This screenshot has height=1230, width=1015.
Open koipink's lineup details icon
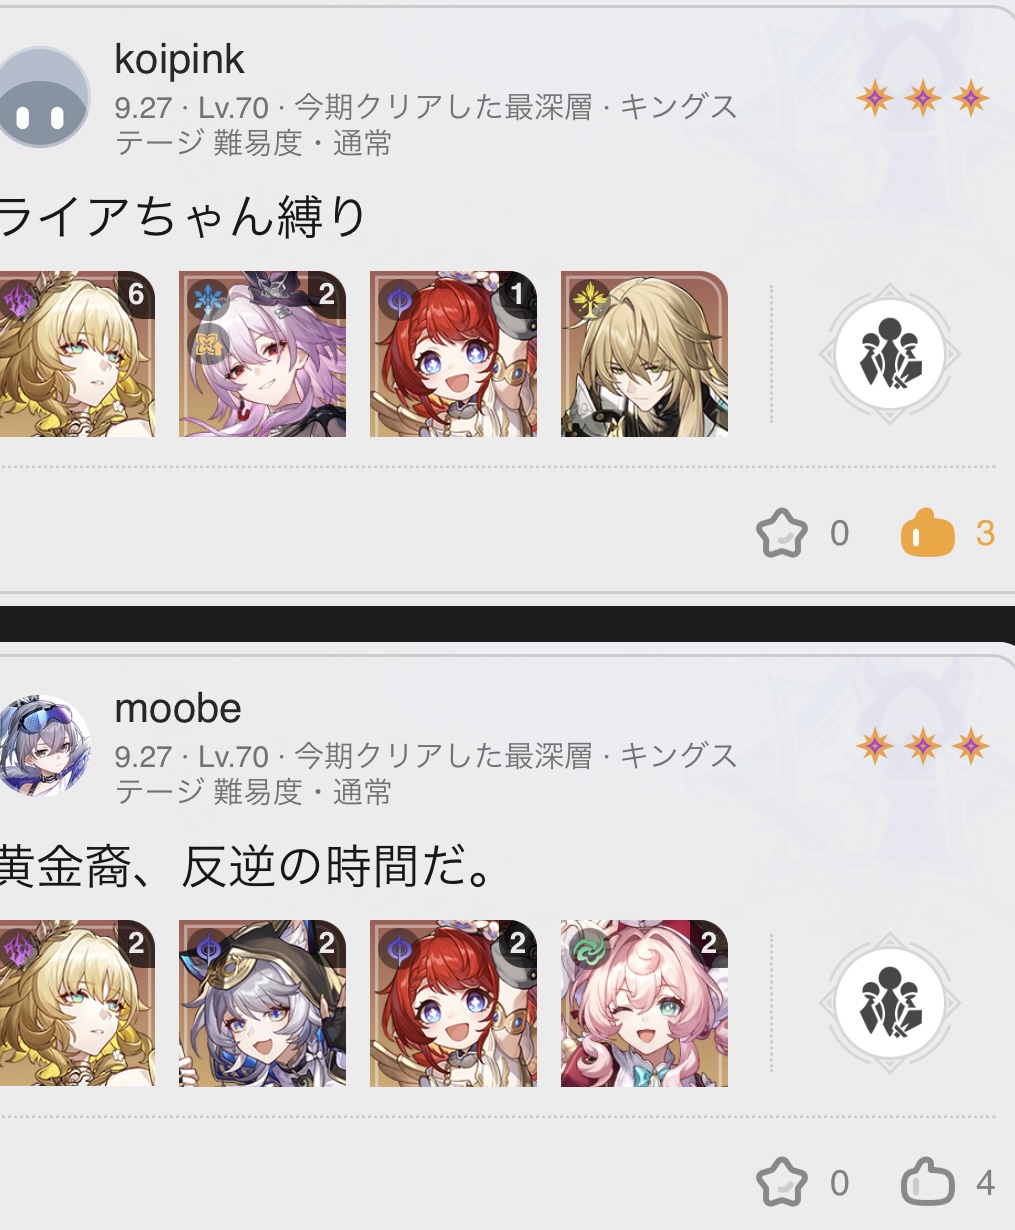[x=890, y=355]
